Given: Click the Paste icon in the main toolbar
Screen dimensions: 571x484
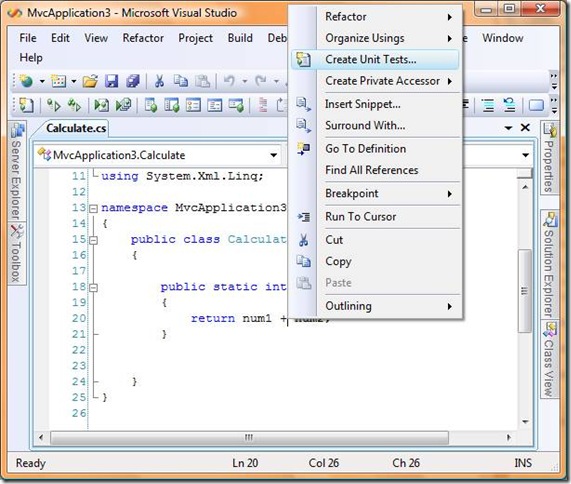Looking at the screenshot, I should pyautogui.click(x=202, y=81).
